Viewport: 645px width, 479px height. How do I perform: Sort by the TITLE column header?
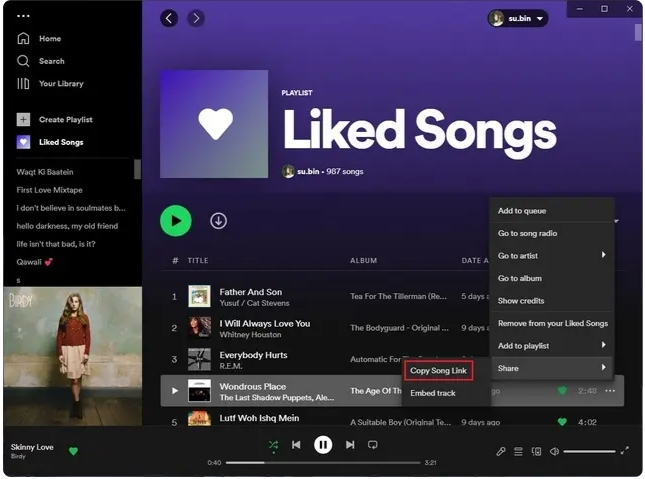tap(198, 260)
